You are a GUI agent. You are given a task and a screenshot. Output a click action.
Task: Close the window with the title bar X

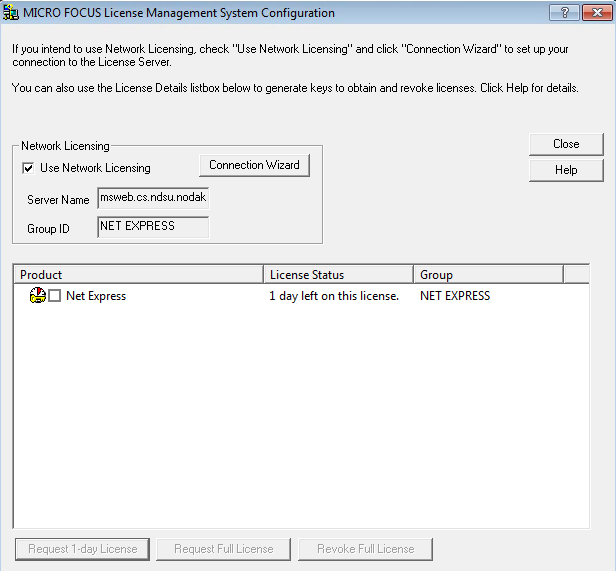(x=595, y=13)
